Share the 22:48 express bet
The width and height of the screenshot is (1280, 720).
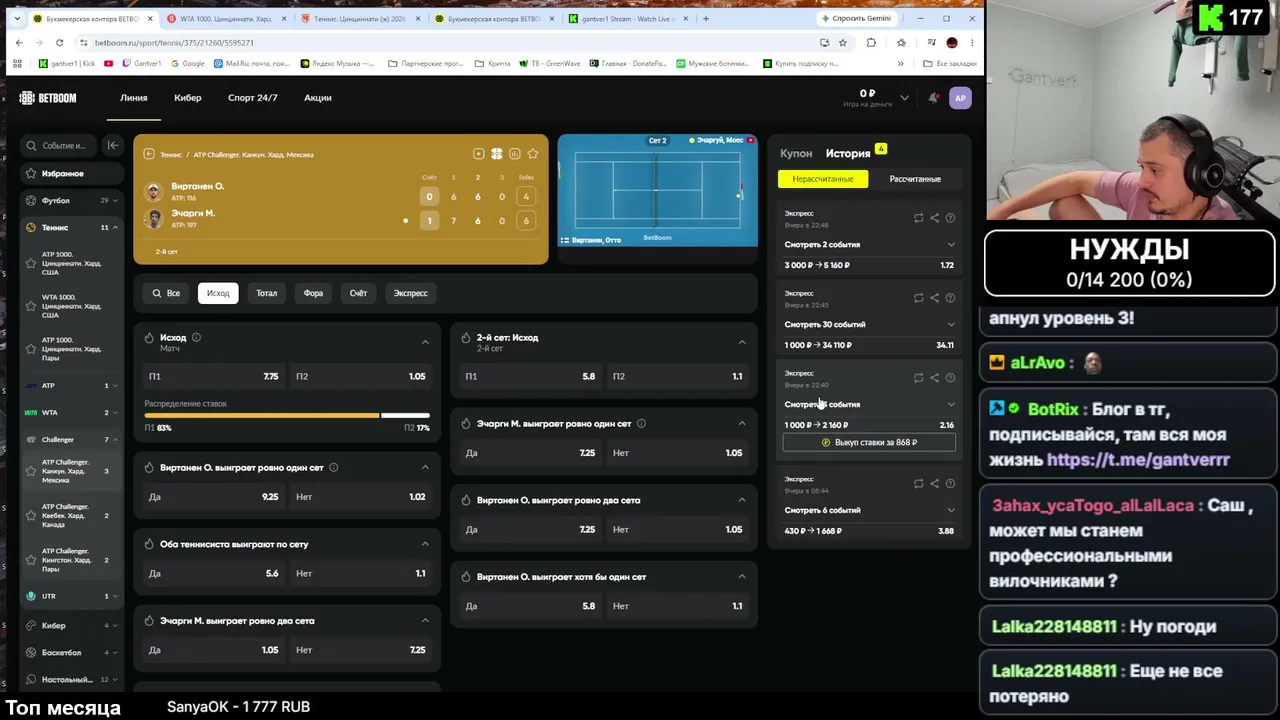click(x=934, y=218)
